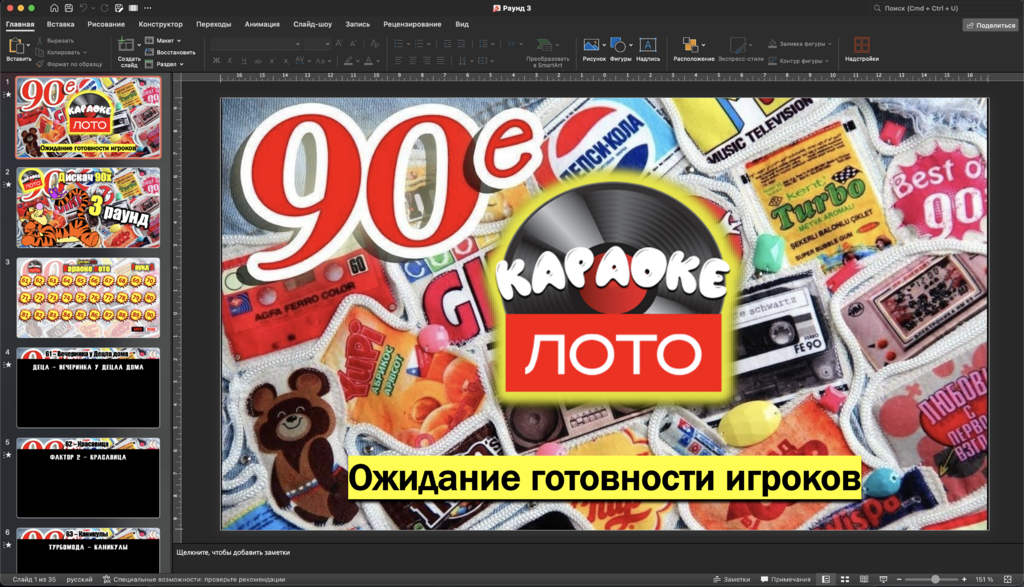Screen dimensions: 1024x587
Task: Click the zoom out minus icon
Action: [899, 579]
